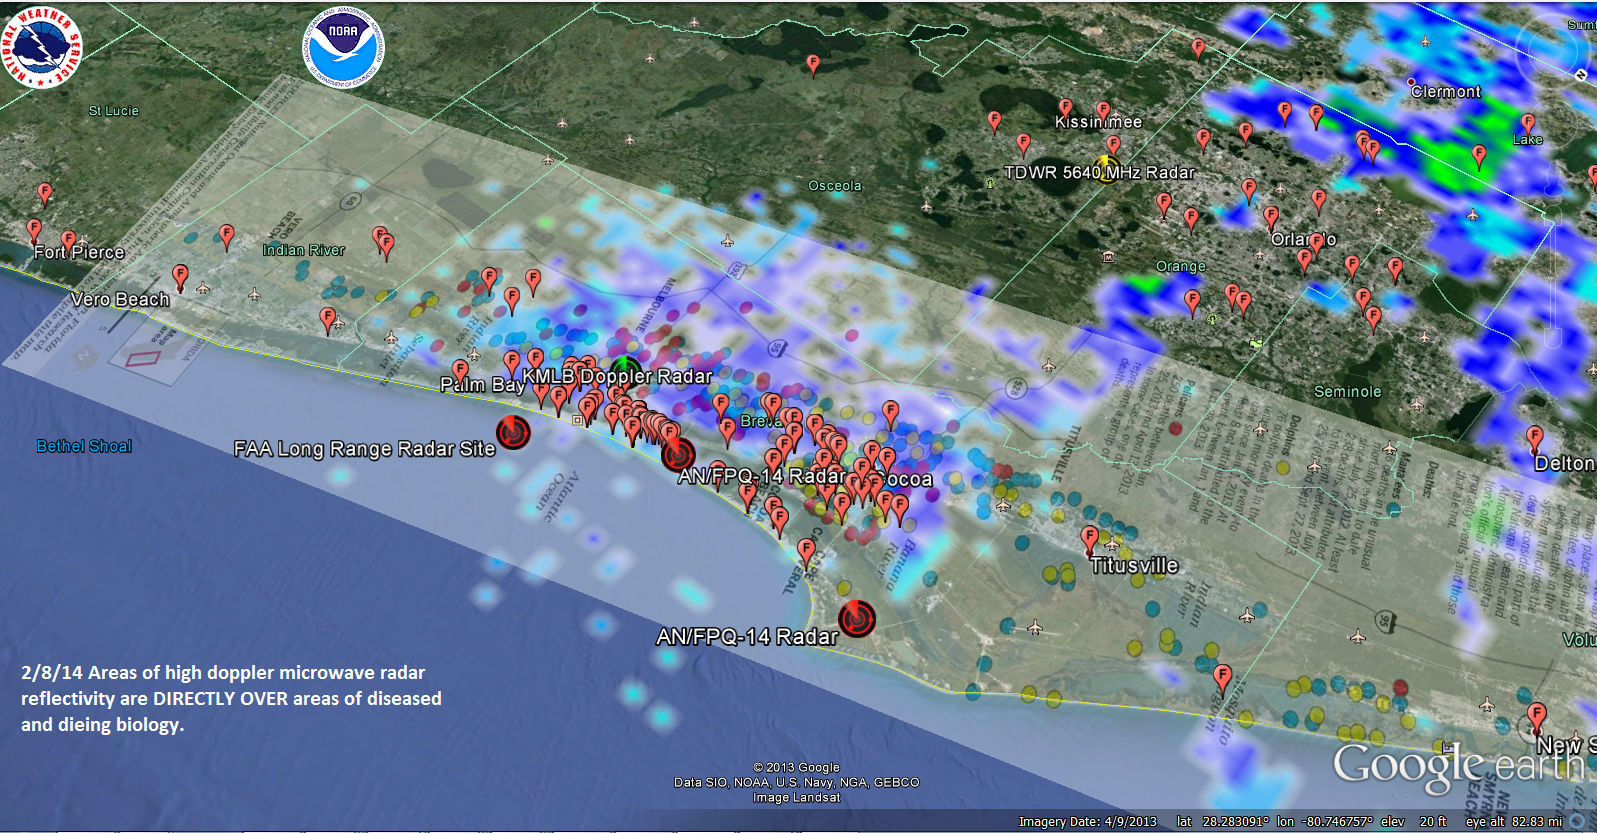Viewport: 1597px width, 833px height.
Task: Click the KMLB Doppler Radar green marker
Action: pyautogui.click(x=626, y=367)
